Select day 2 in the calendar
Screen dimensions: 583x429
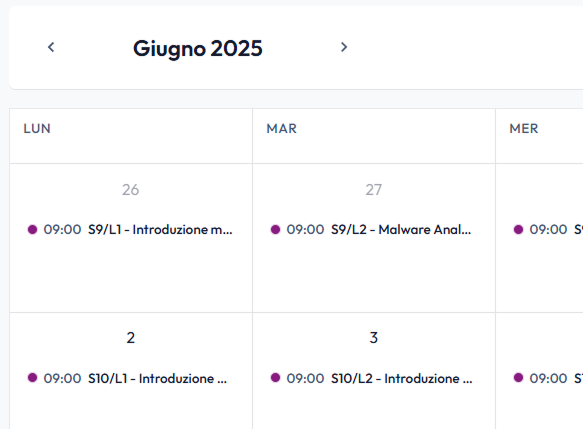tap(131, 338)
